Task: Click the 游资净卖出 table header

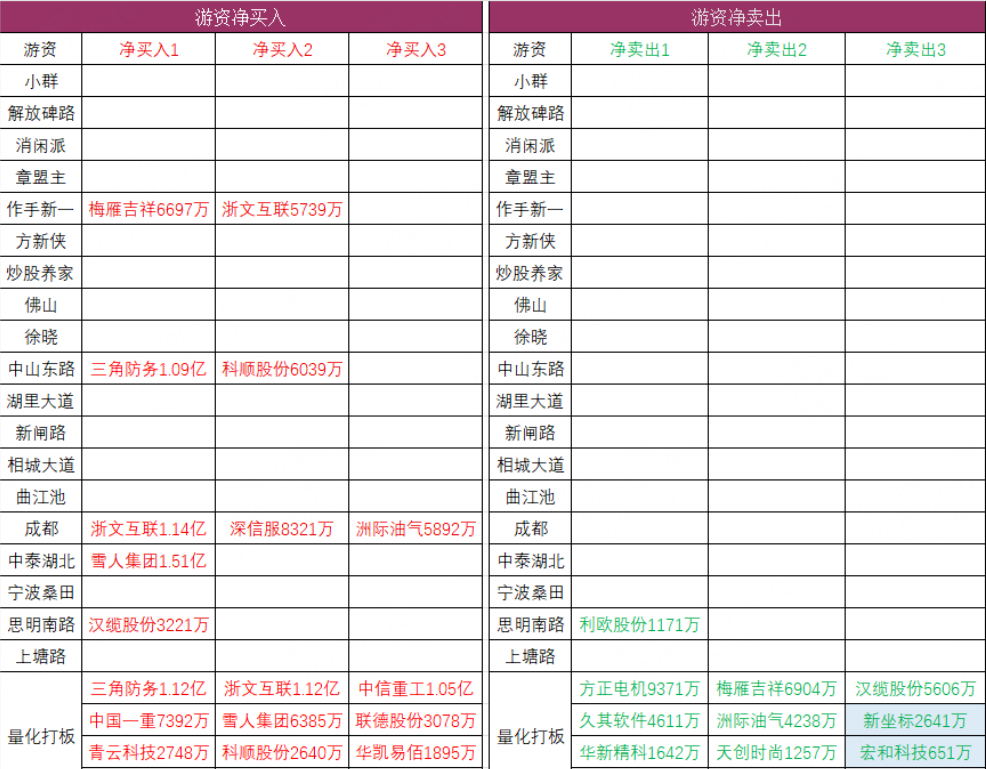Action: (737, 17)
